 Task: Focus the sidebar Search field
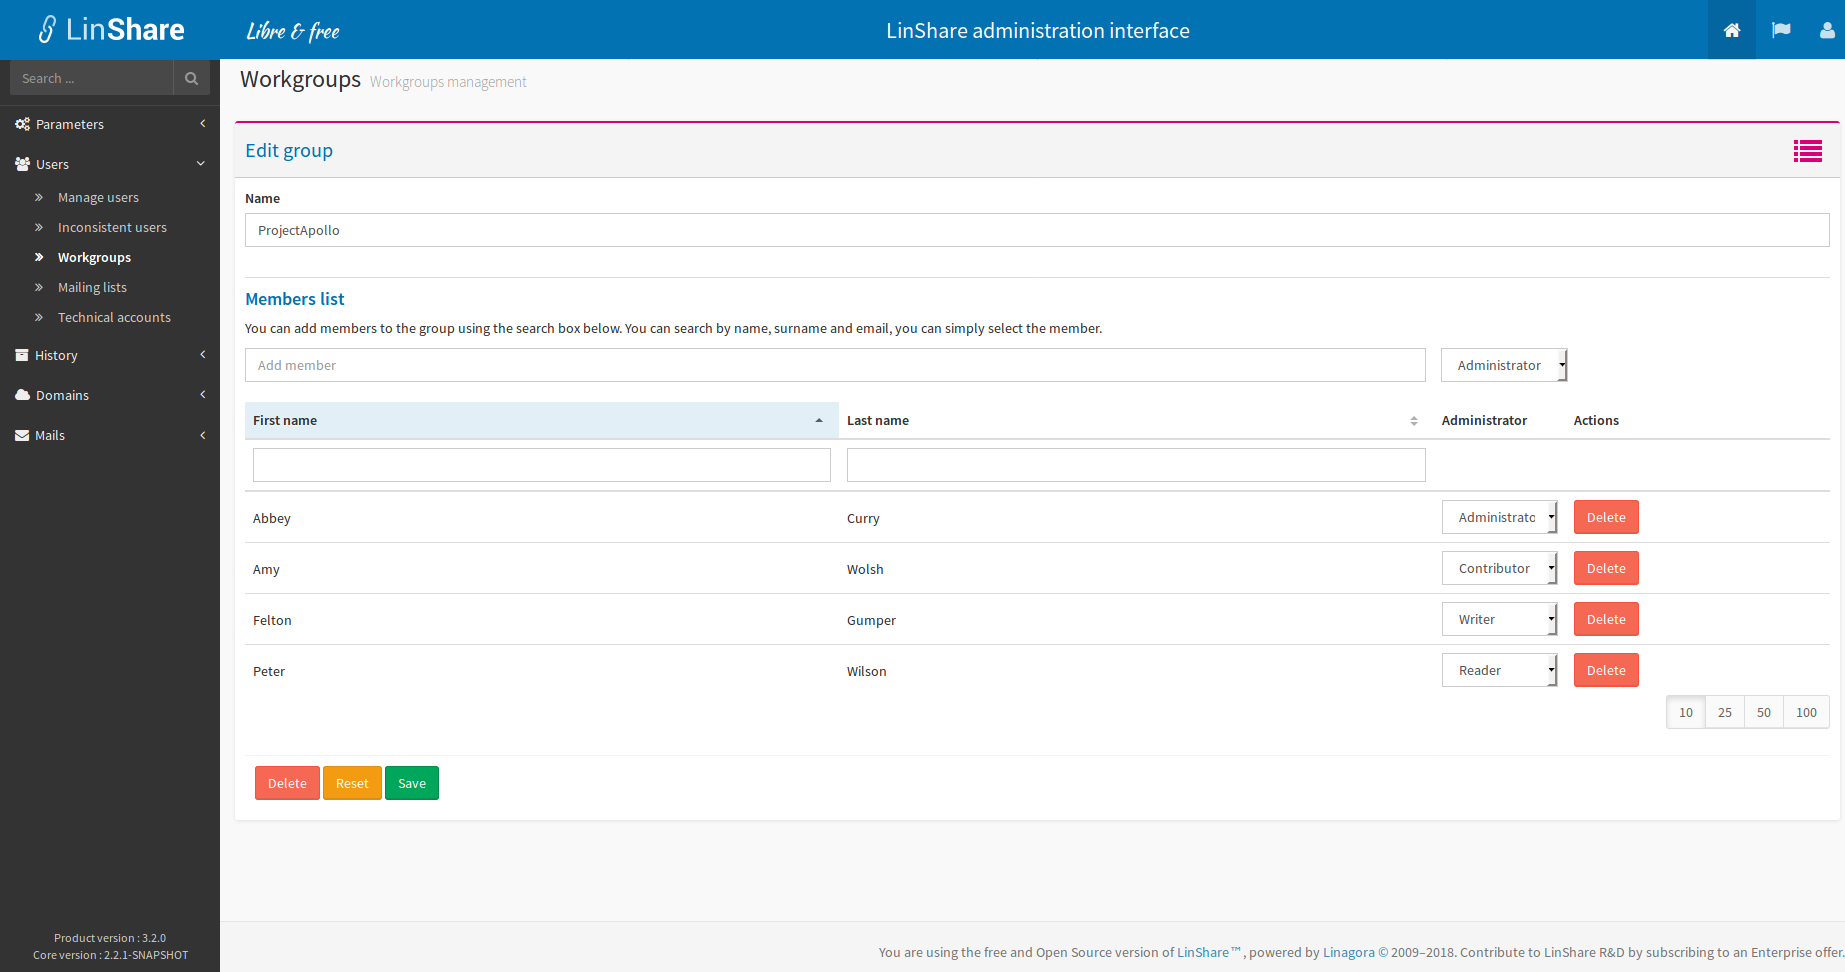coord(92,78)
